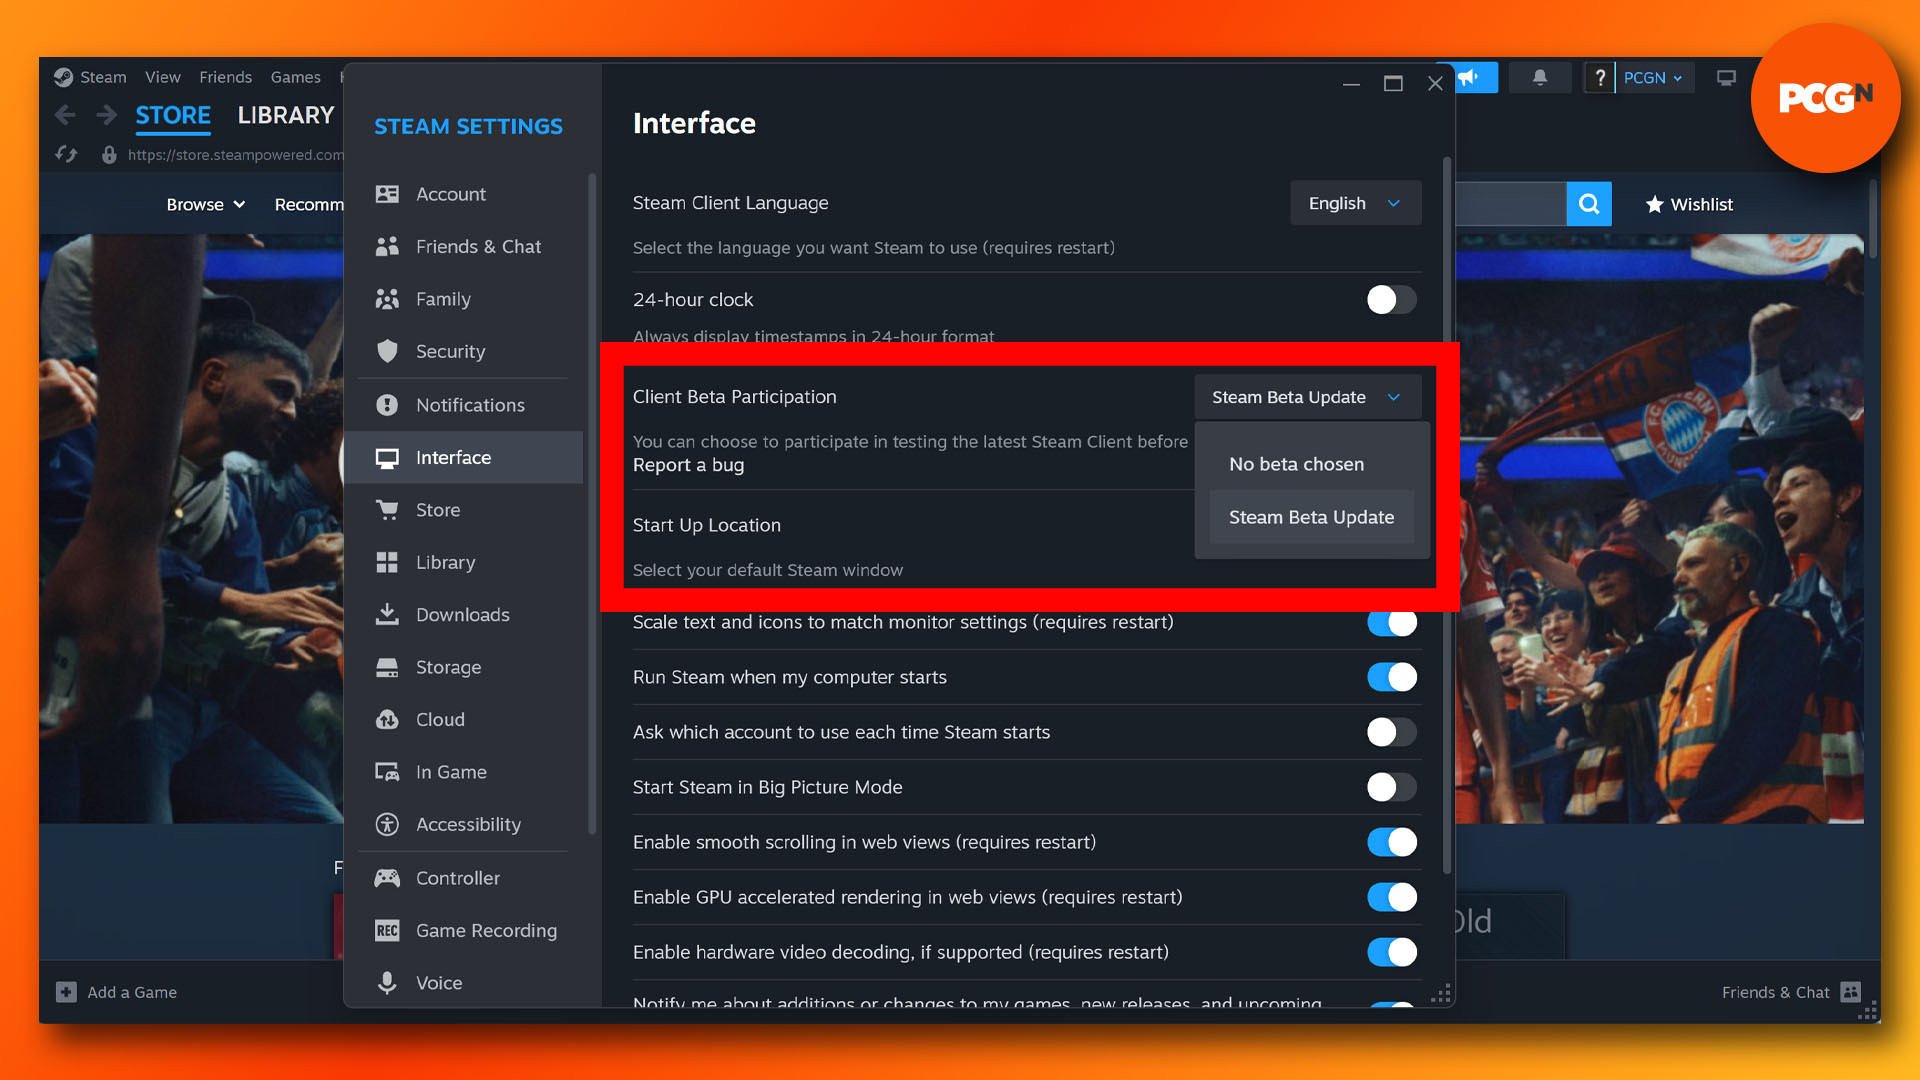The height and width of the screenshot is (1080, 1920).
Task: Expand the PCGN account dropdown
Action: tap(1654, 77)
